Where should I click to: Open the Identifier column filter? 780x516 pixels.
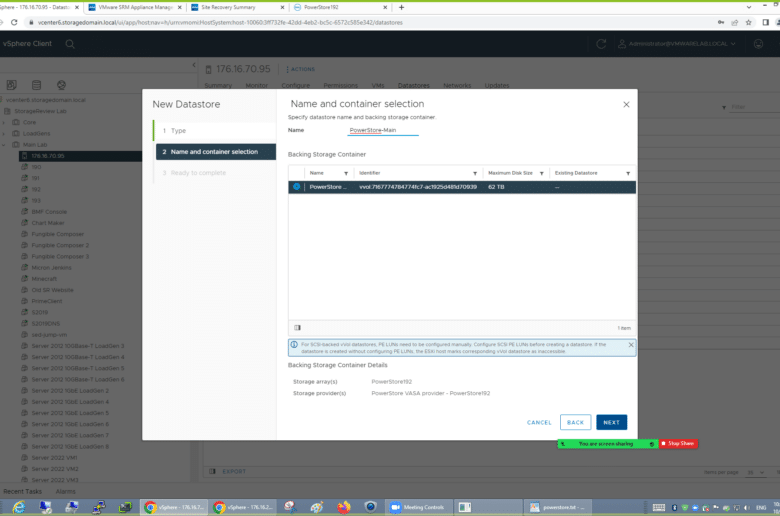pyautogui.click(x=475, y=173)
